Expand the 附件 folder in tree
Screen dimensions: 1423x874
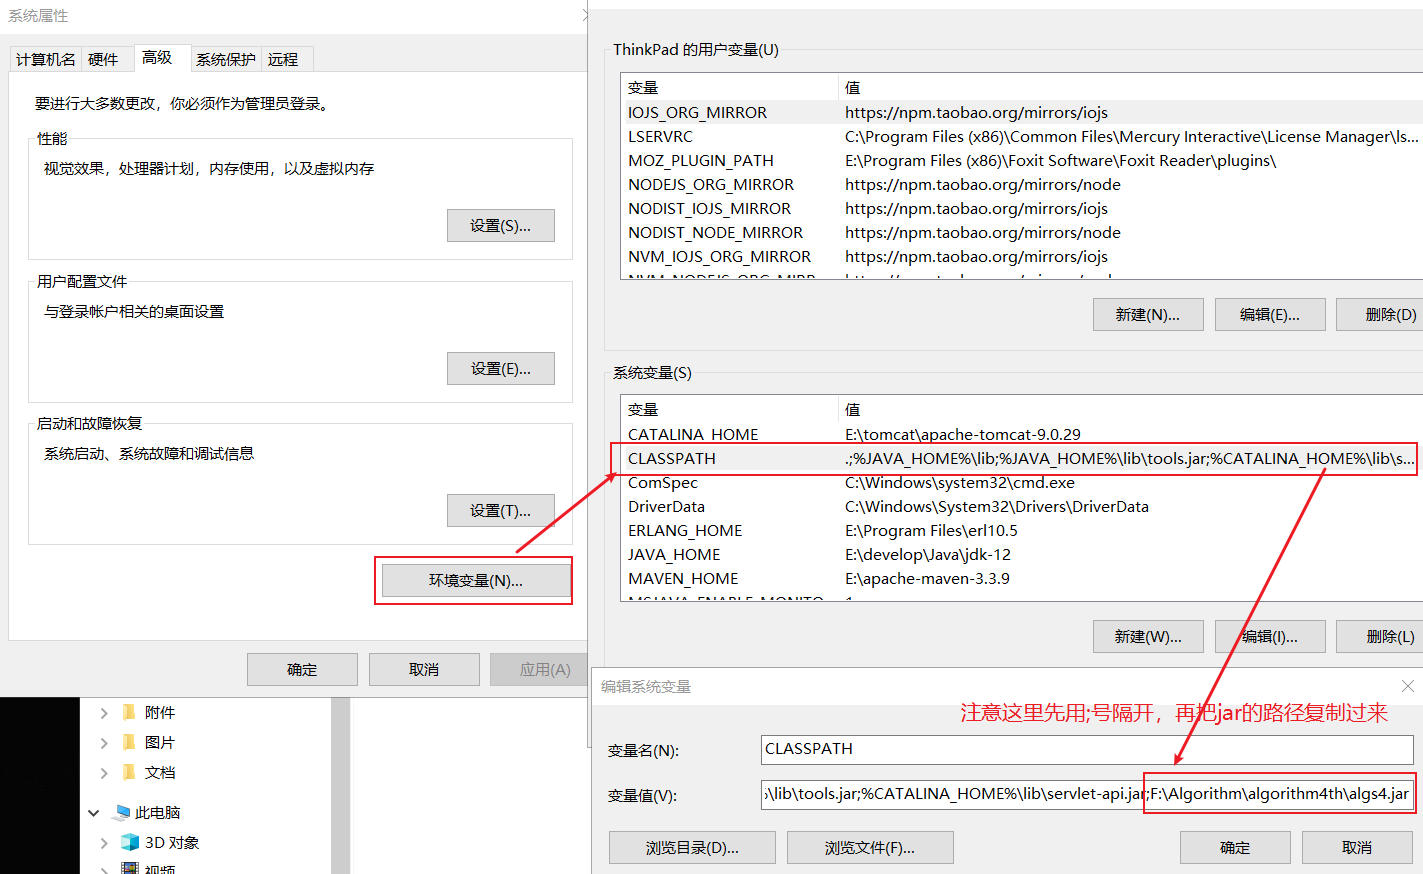[104, 713]
